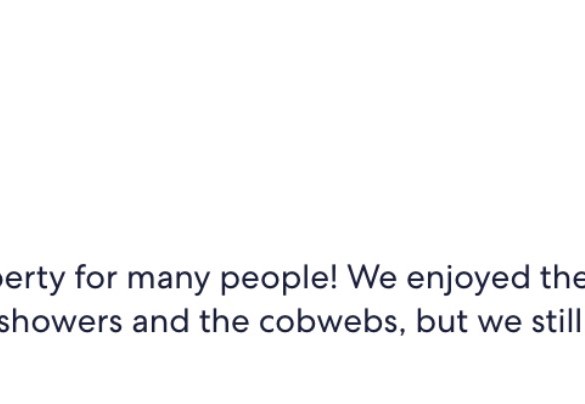Image resolution: width=585 pixels, height=404 pixels.
Task: Click the exclamation mark after "people"
Action: pos(334,276)
